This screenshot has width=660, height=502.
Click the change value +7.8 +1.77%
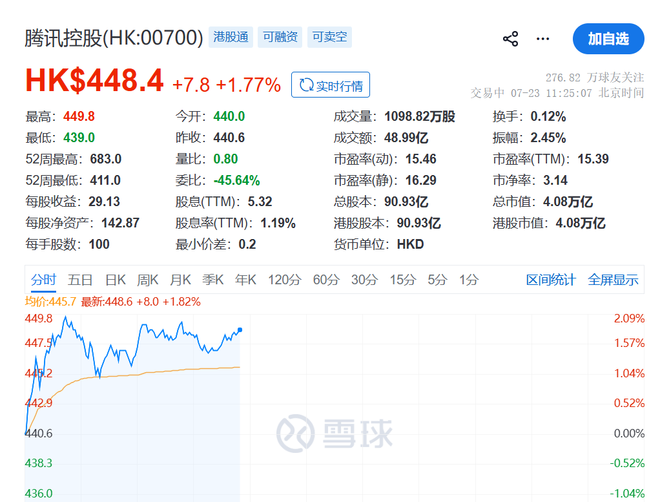coord(226,85)
